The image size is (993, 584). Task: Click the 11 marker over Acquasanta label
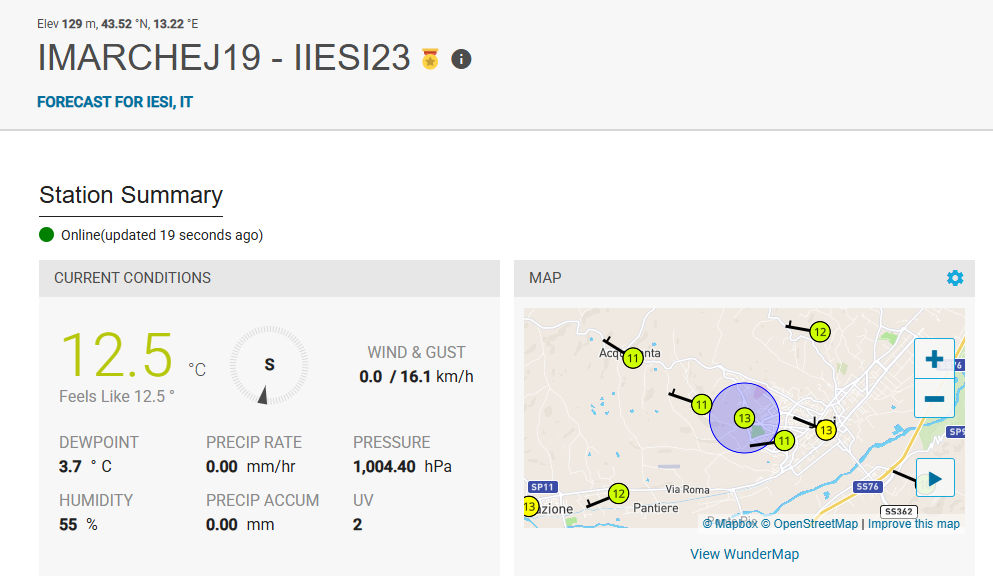click(x=633, y=357)
